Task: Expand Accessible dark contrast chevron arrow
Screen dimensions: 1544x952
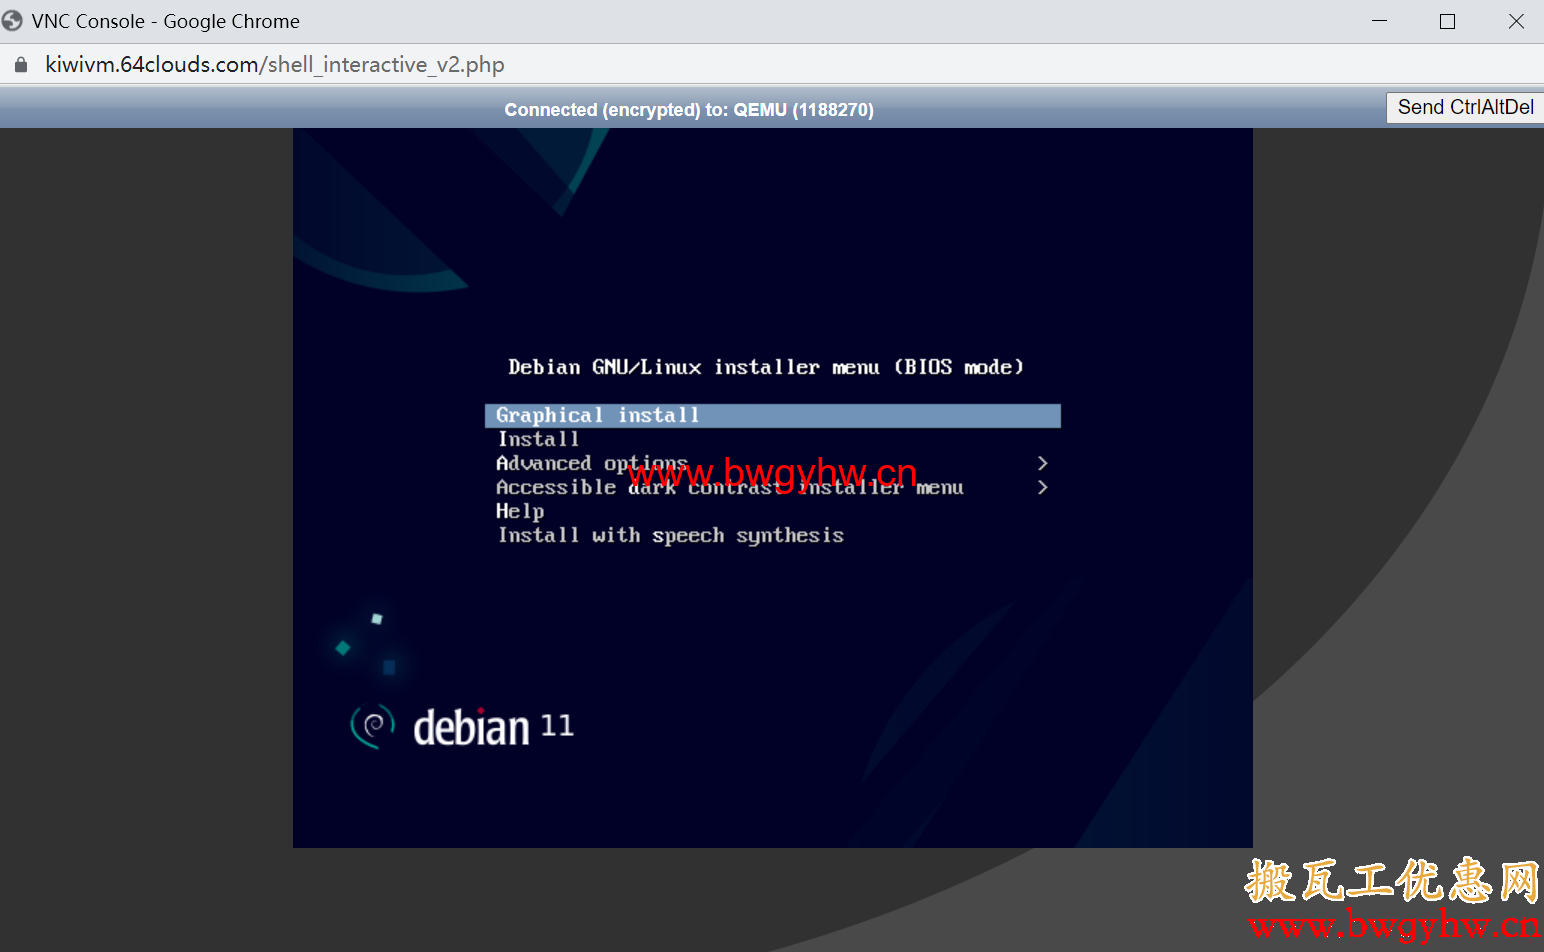Action: tap(1042, 487)
